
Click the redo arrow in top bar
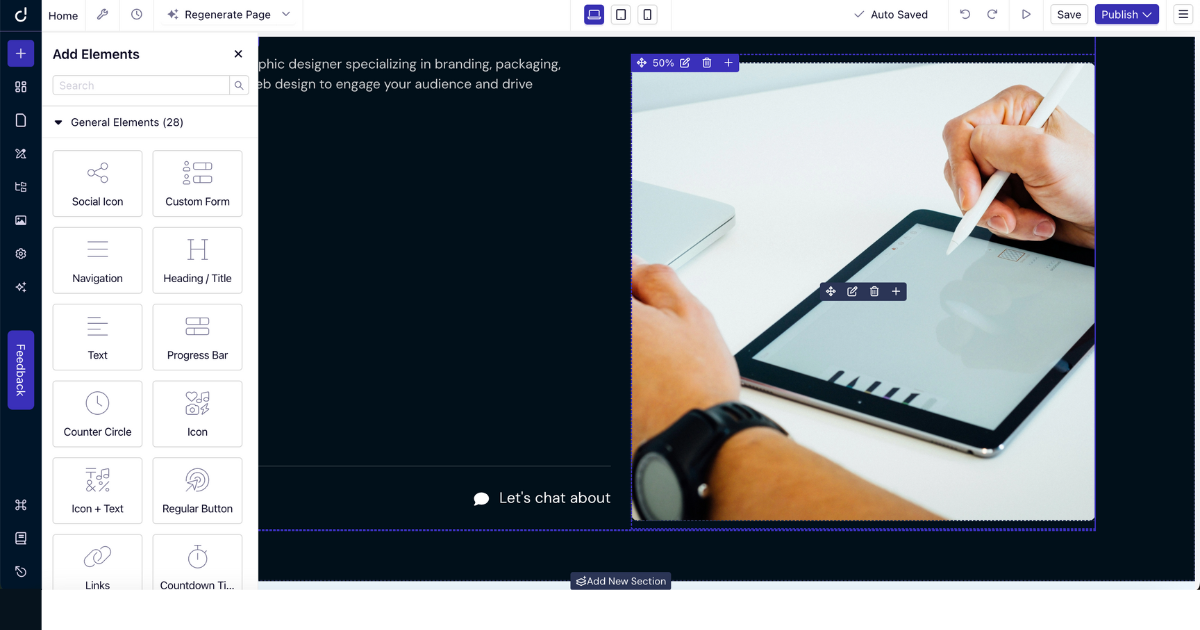click(x=992, y=14)
